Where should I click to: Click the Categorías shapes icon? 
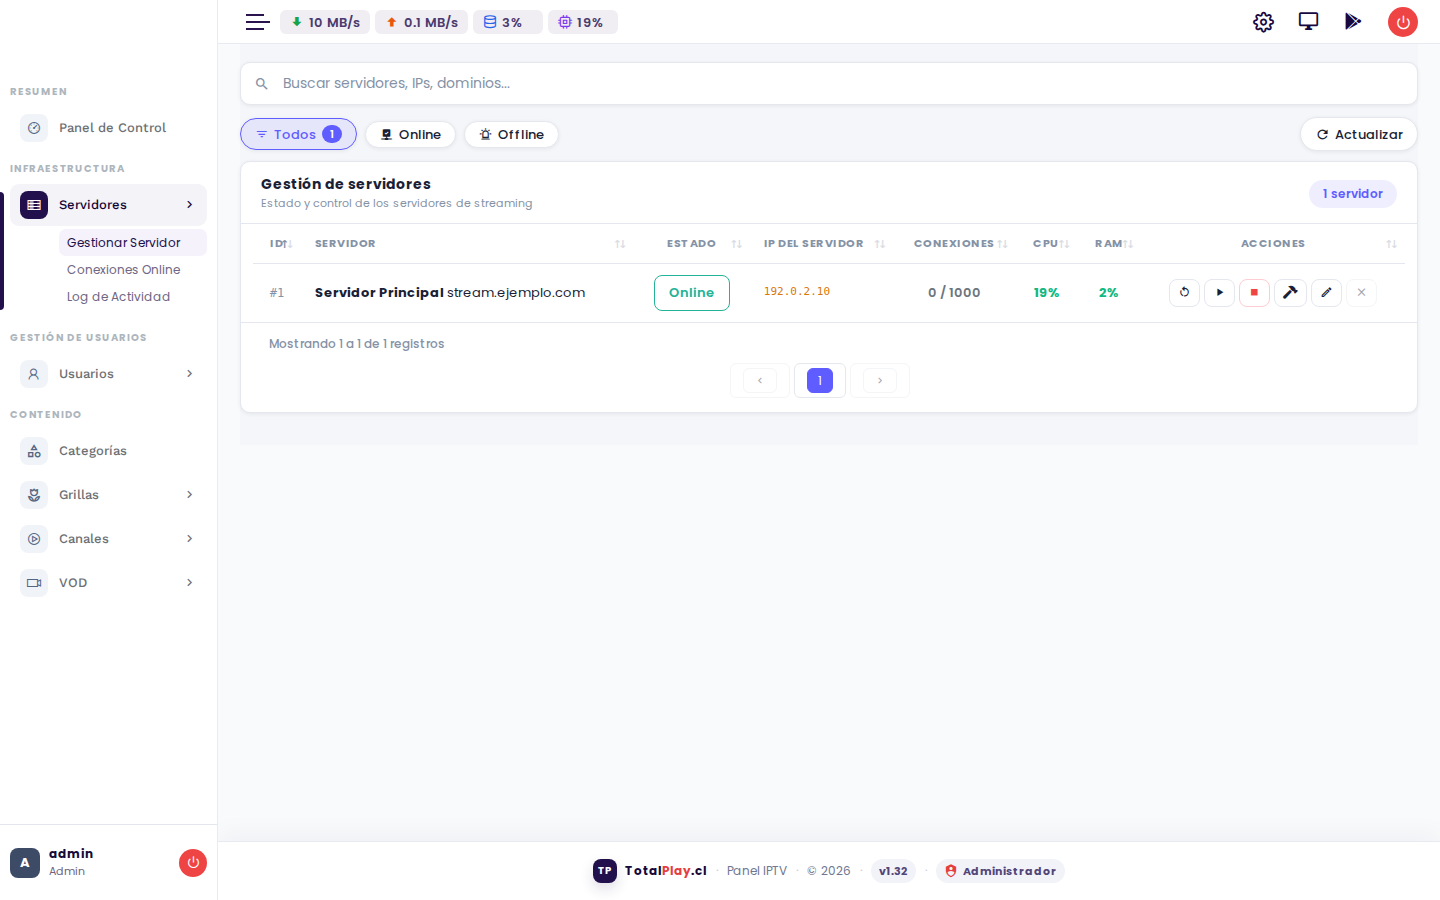tap(34, 451)
